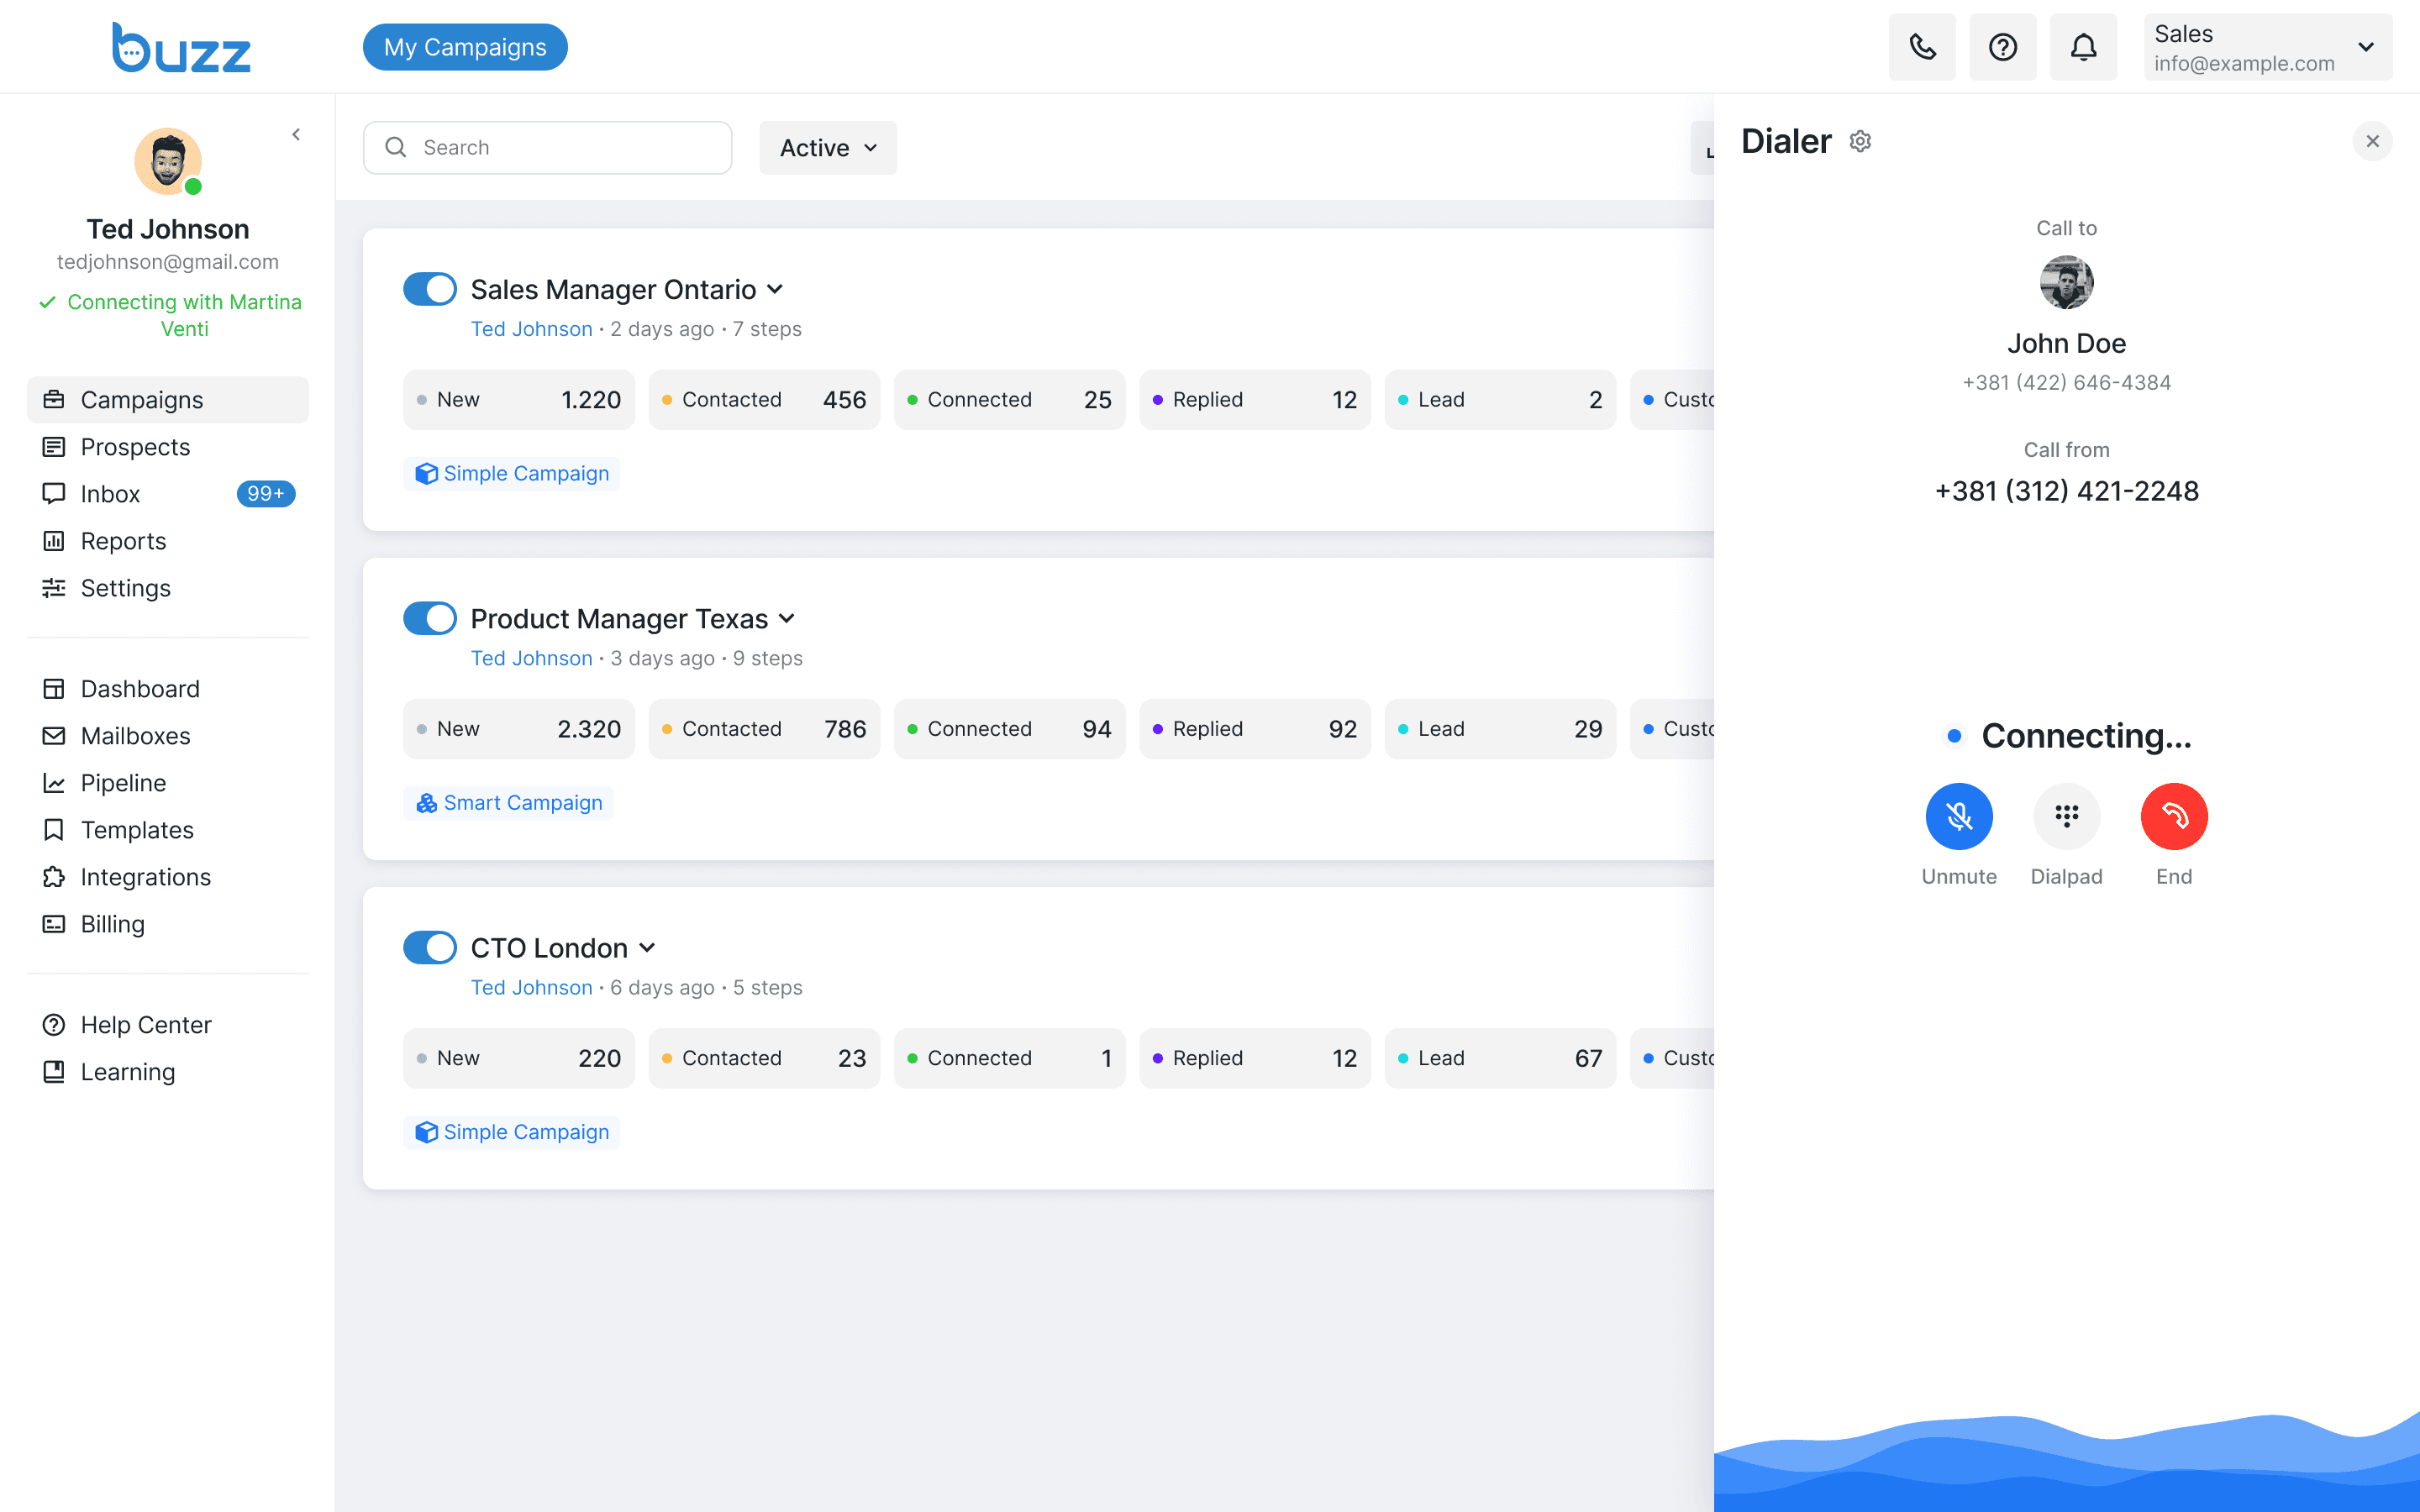Click the Replied 92 stat
Screen dimensions: 2420x1512
pyautogui.click(x=1255, y=729)
